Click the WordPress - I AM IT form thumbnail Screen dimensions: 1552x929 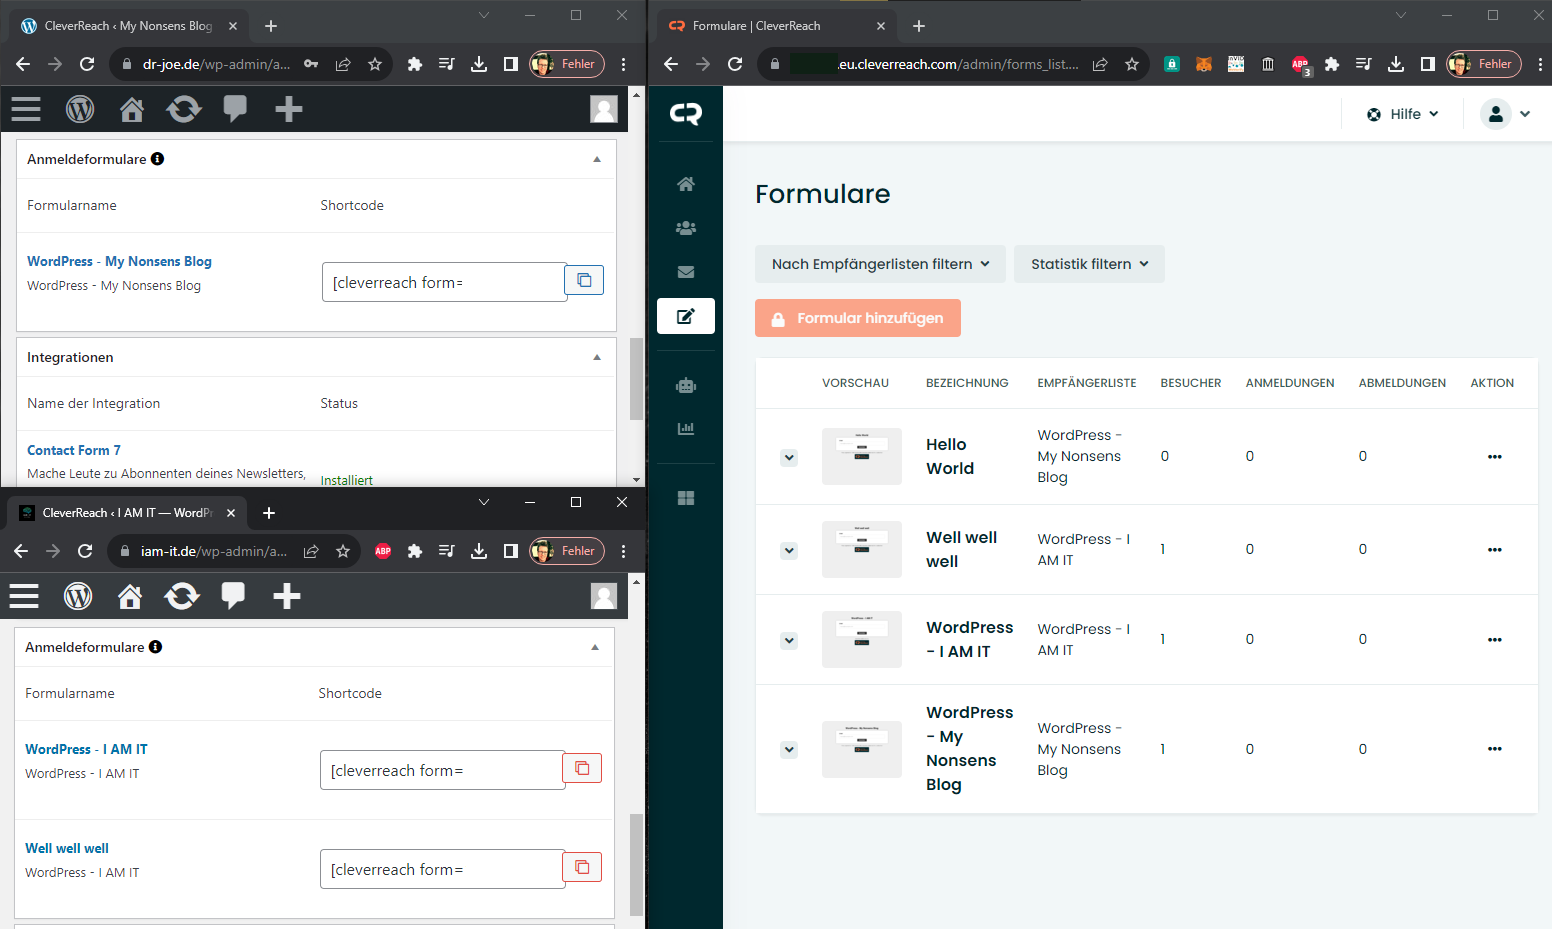(x=861, y=640)
